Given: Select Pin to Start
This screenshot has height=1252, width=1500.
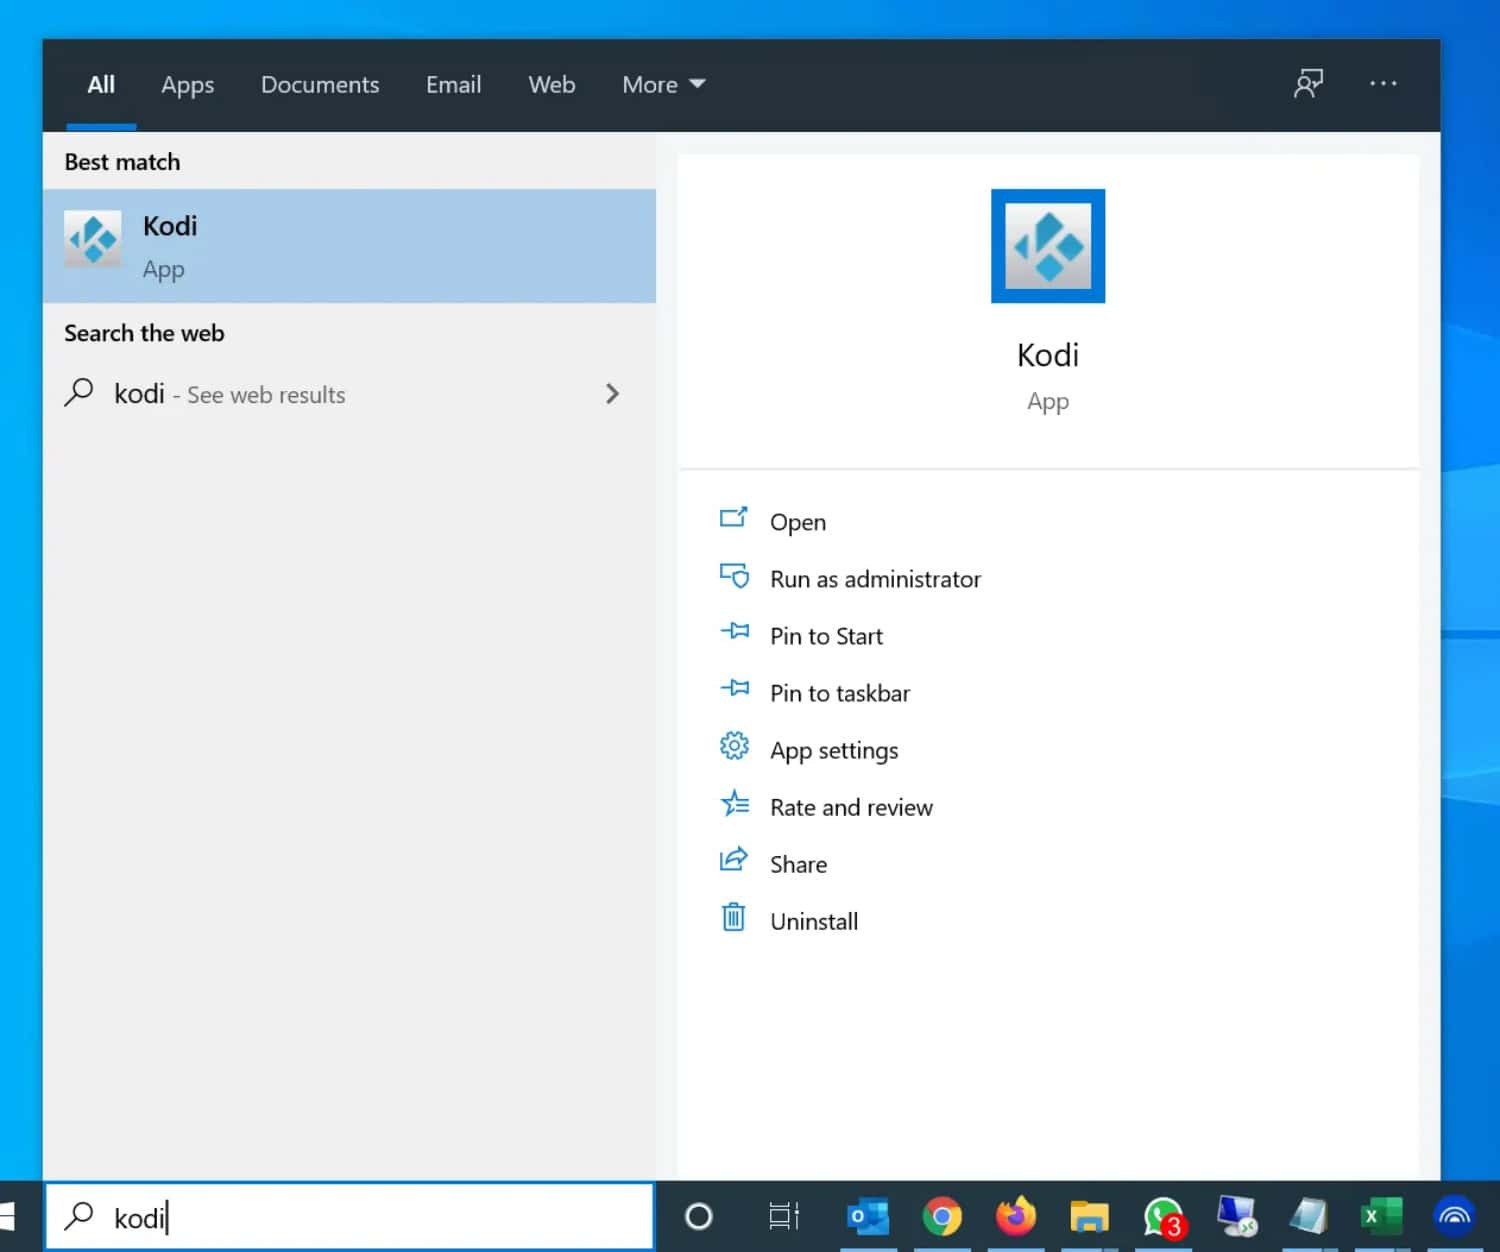Looking at the screenshot, I should [826, 636].
